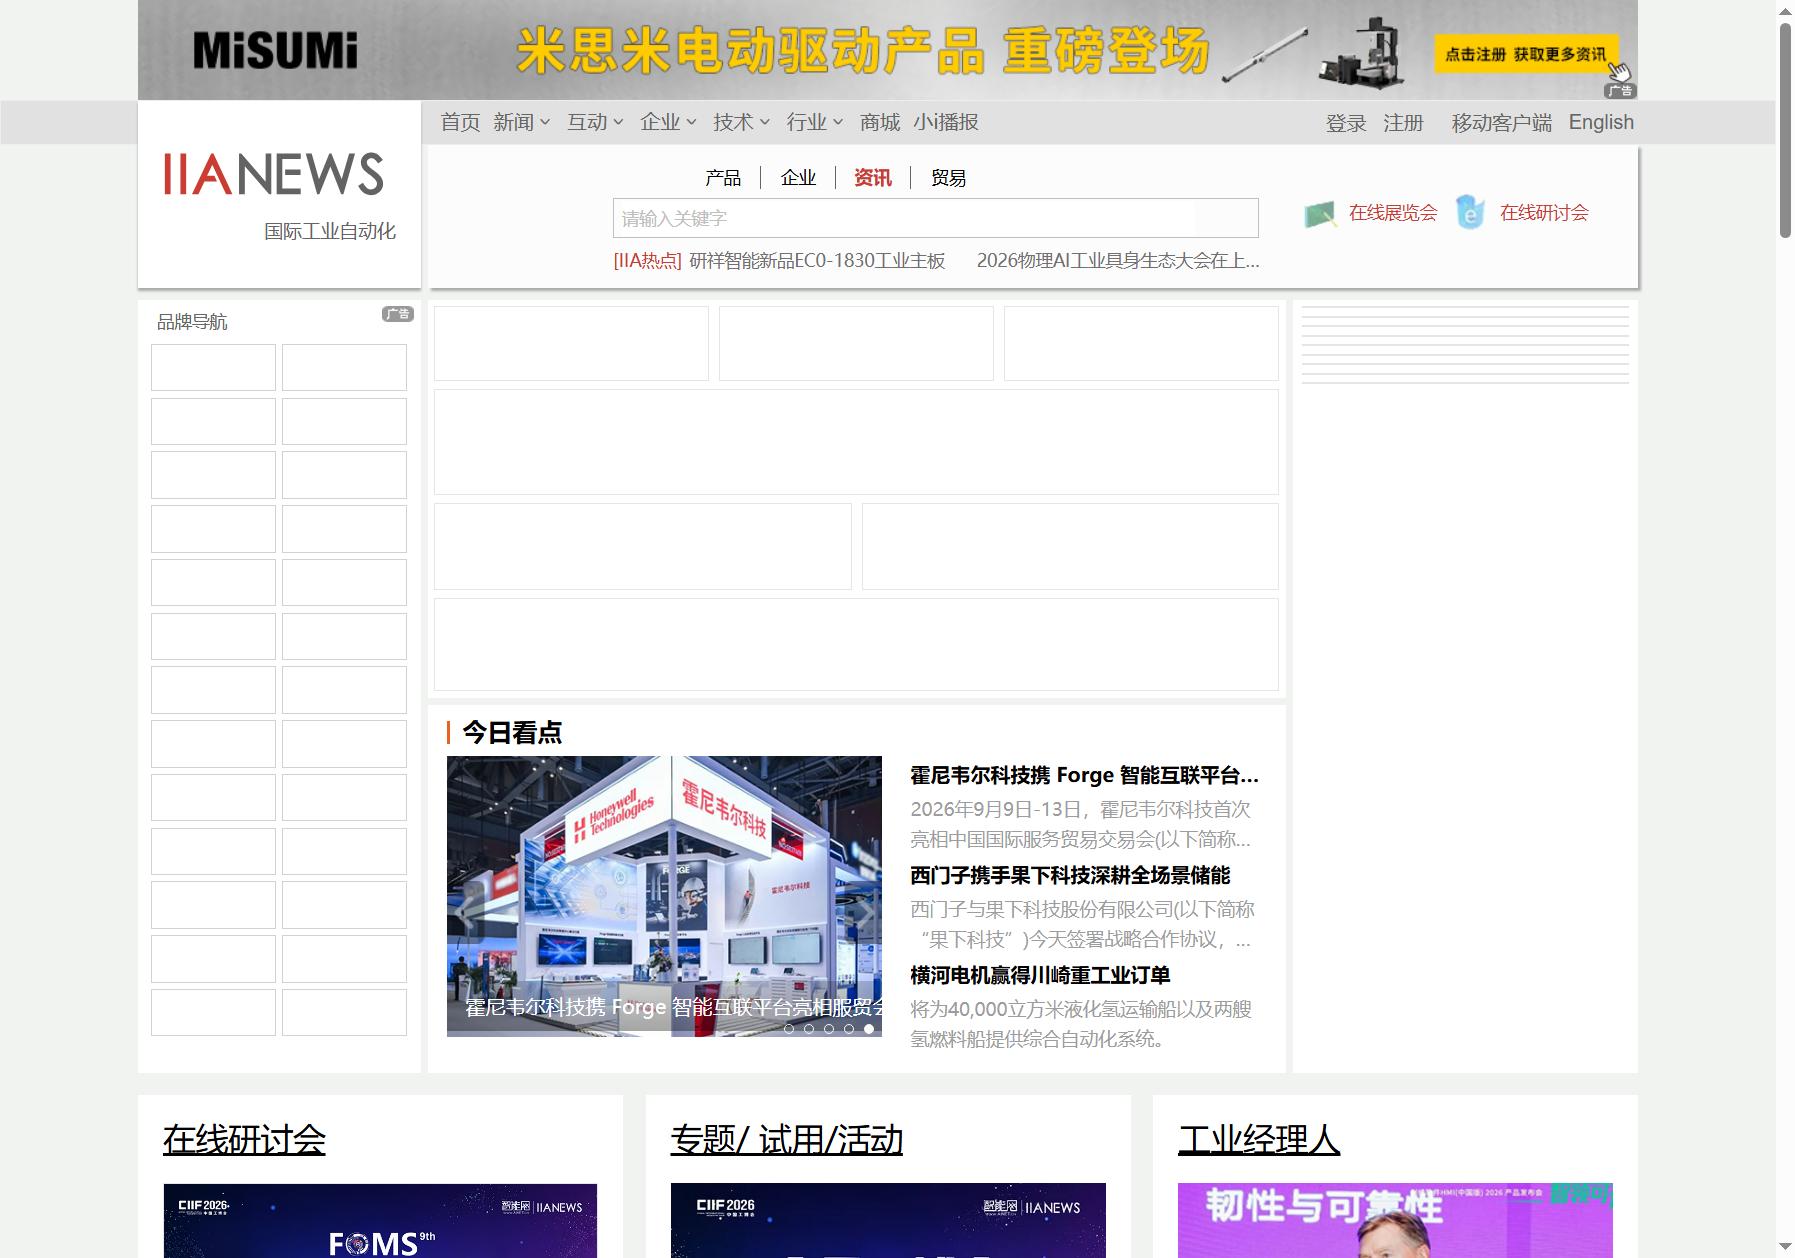Switch search category to 产品
1795x1258 pixels.
[x=723, y=178]
